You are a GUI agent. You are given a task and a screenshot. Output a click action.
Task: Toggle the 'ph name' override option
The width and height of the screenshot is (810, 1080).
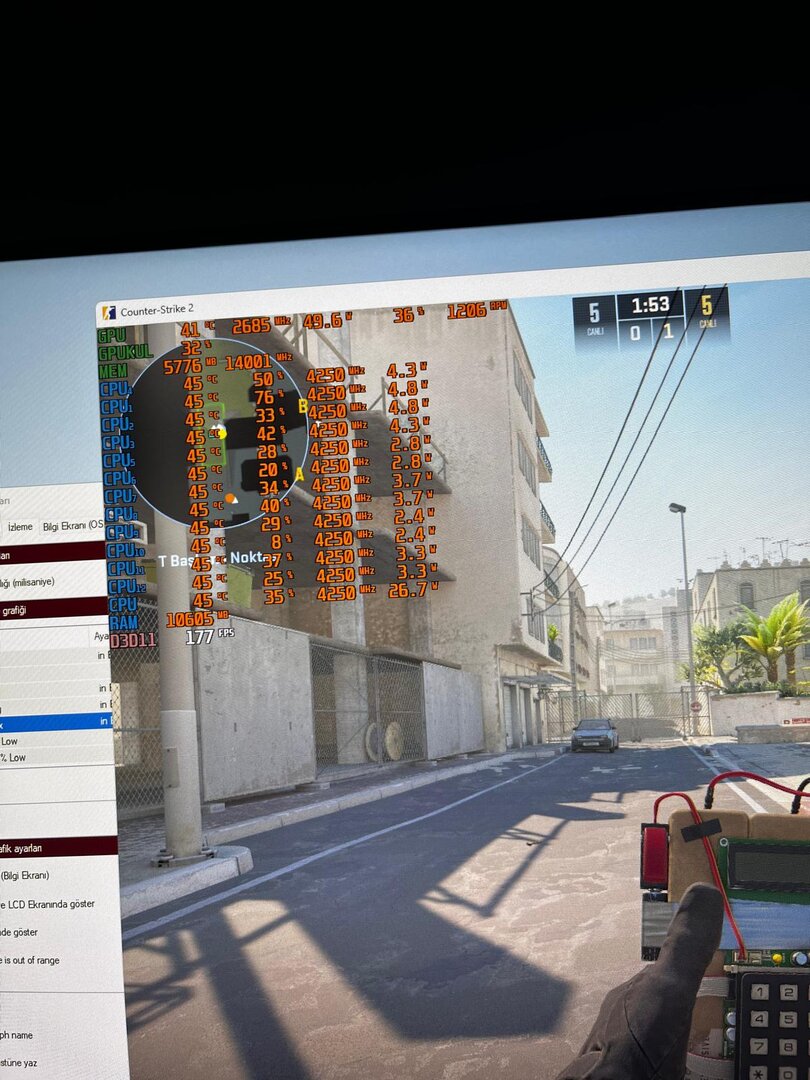click(17, 1035)
